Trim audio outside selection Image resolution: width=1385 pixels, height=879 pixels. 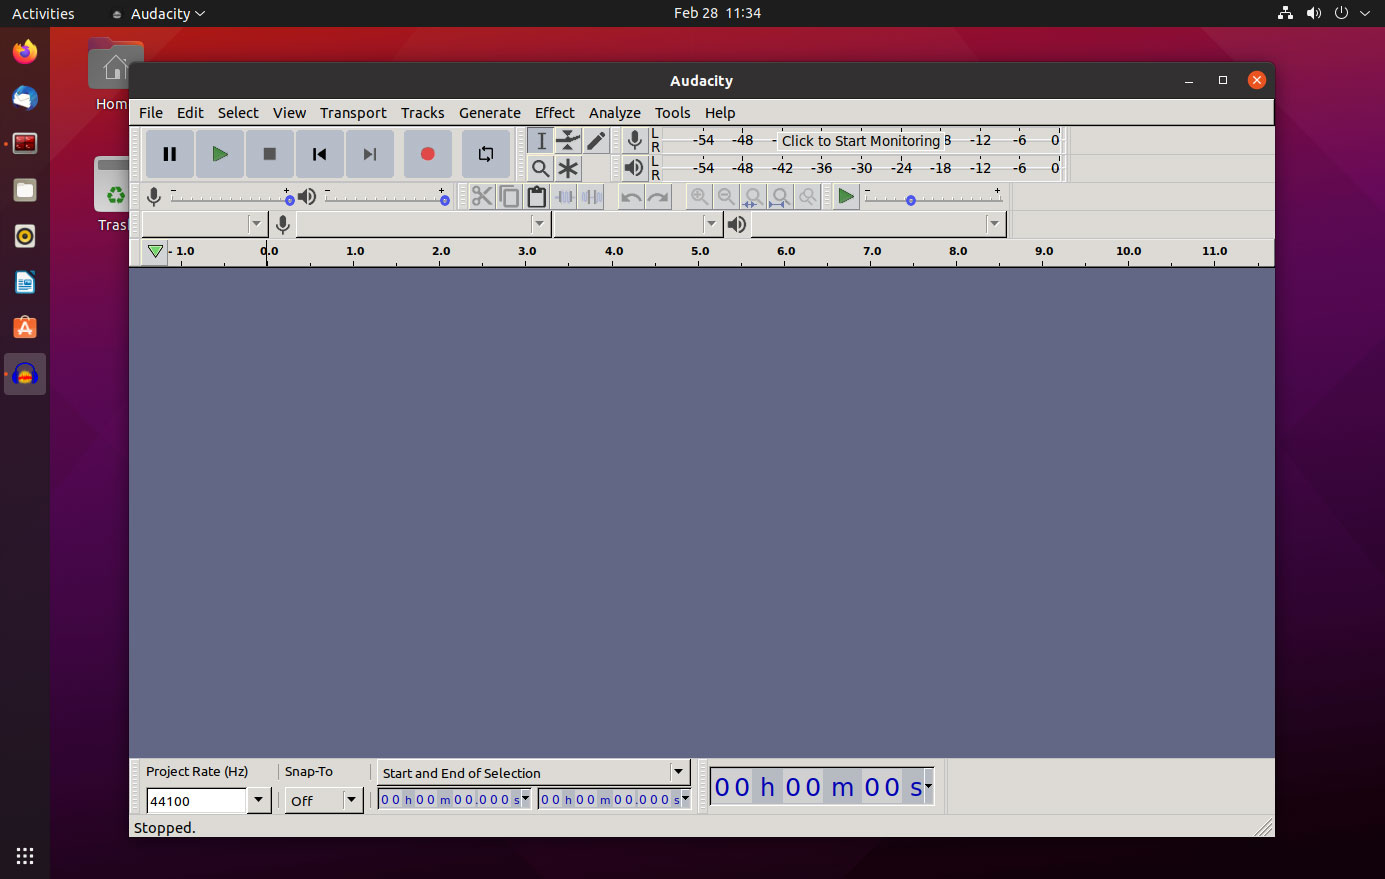coord(564,197)
